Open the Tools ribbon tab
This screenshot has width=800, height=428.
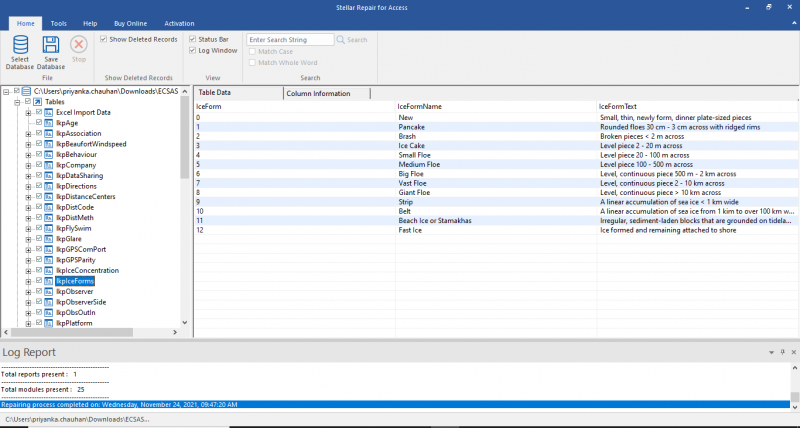coord(59,22)
